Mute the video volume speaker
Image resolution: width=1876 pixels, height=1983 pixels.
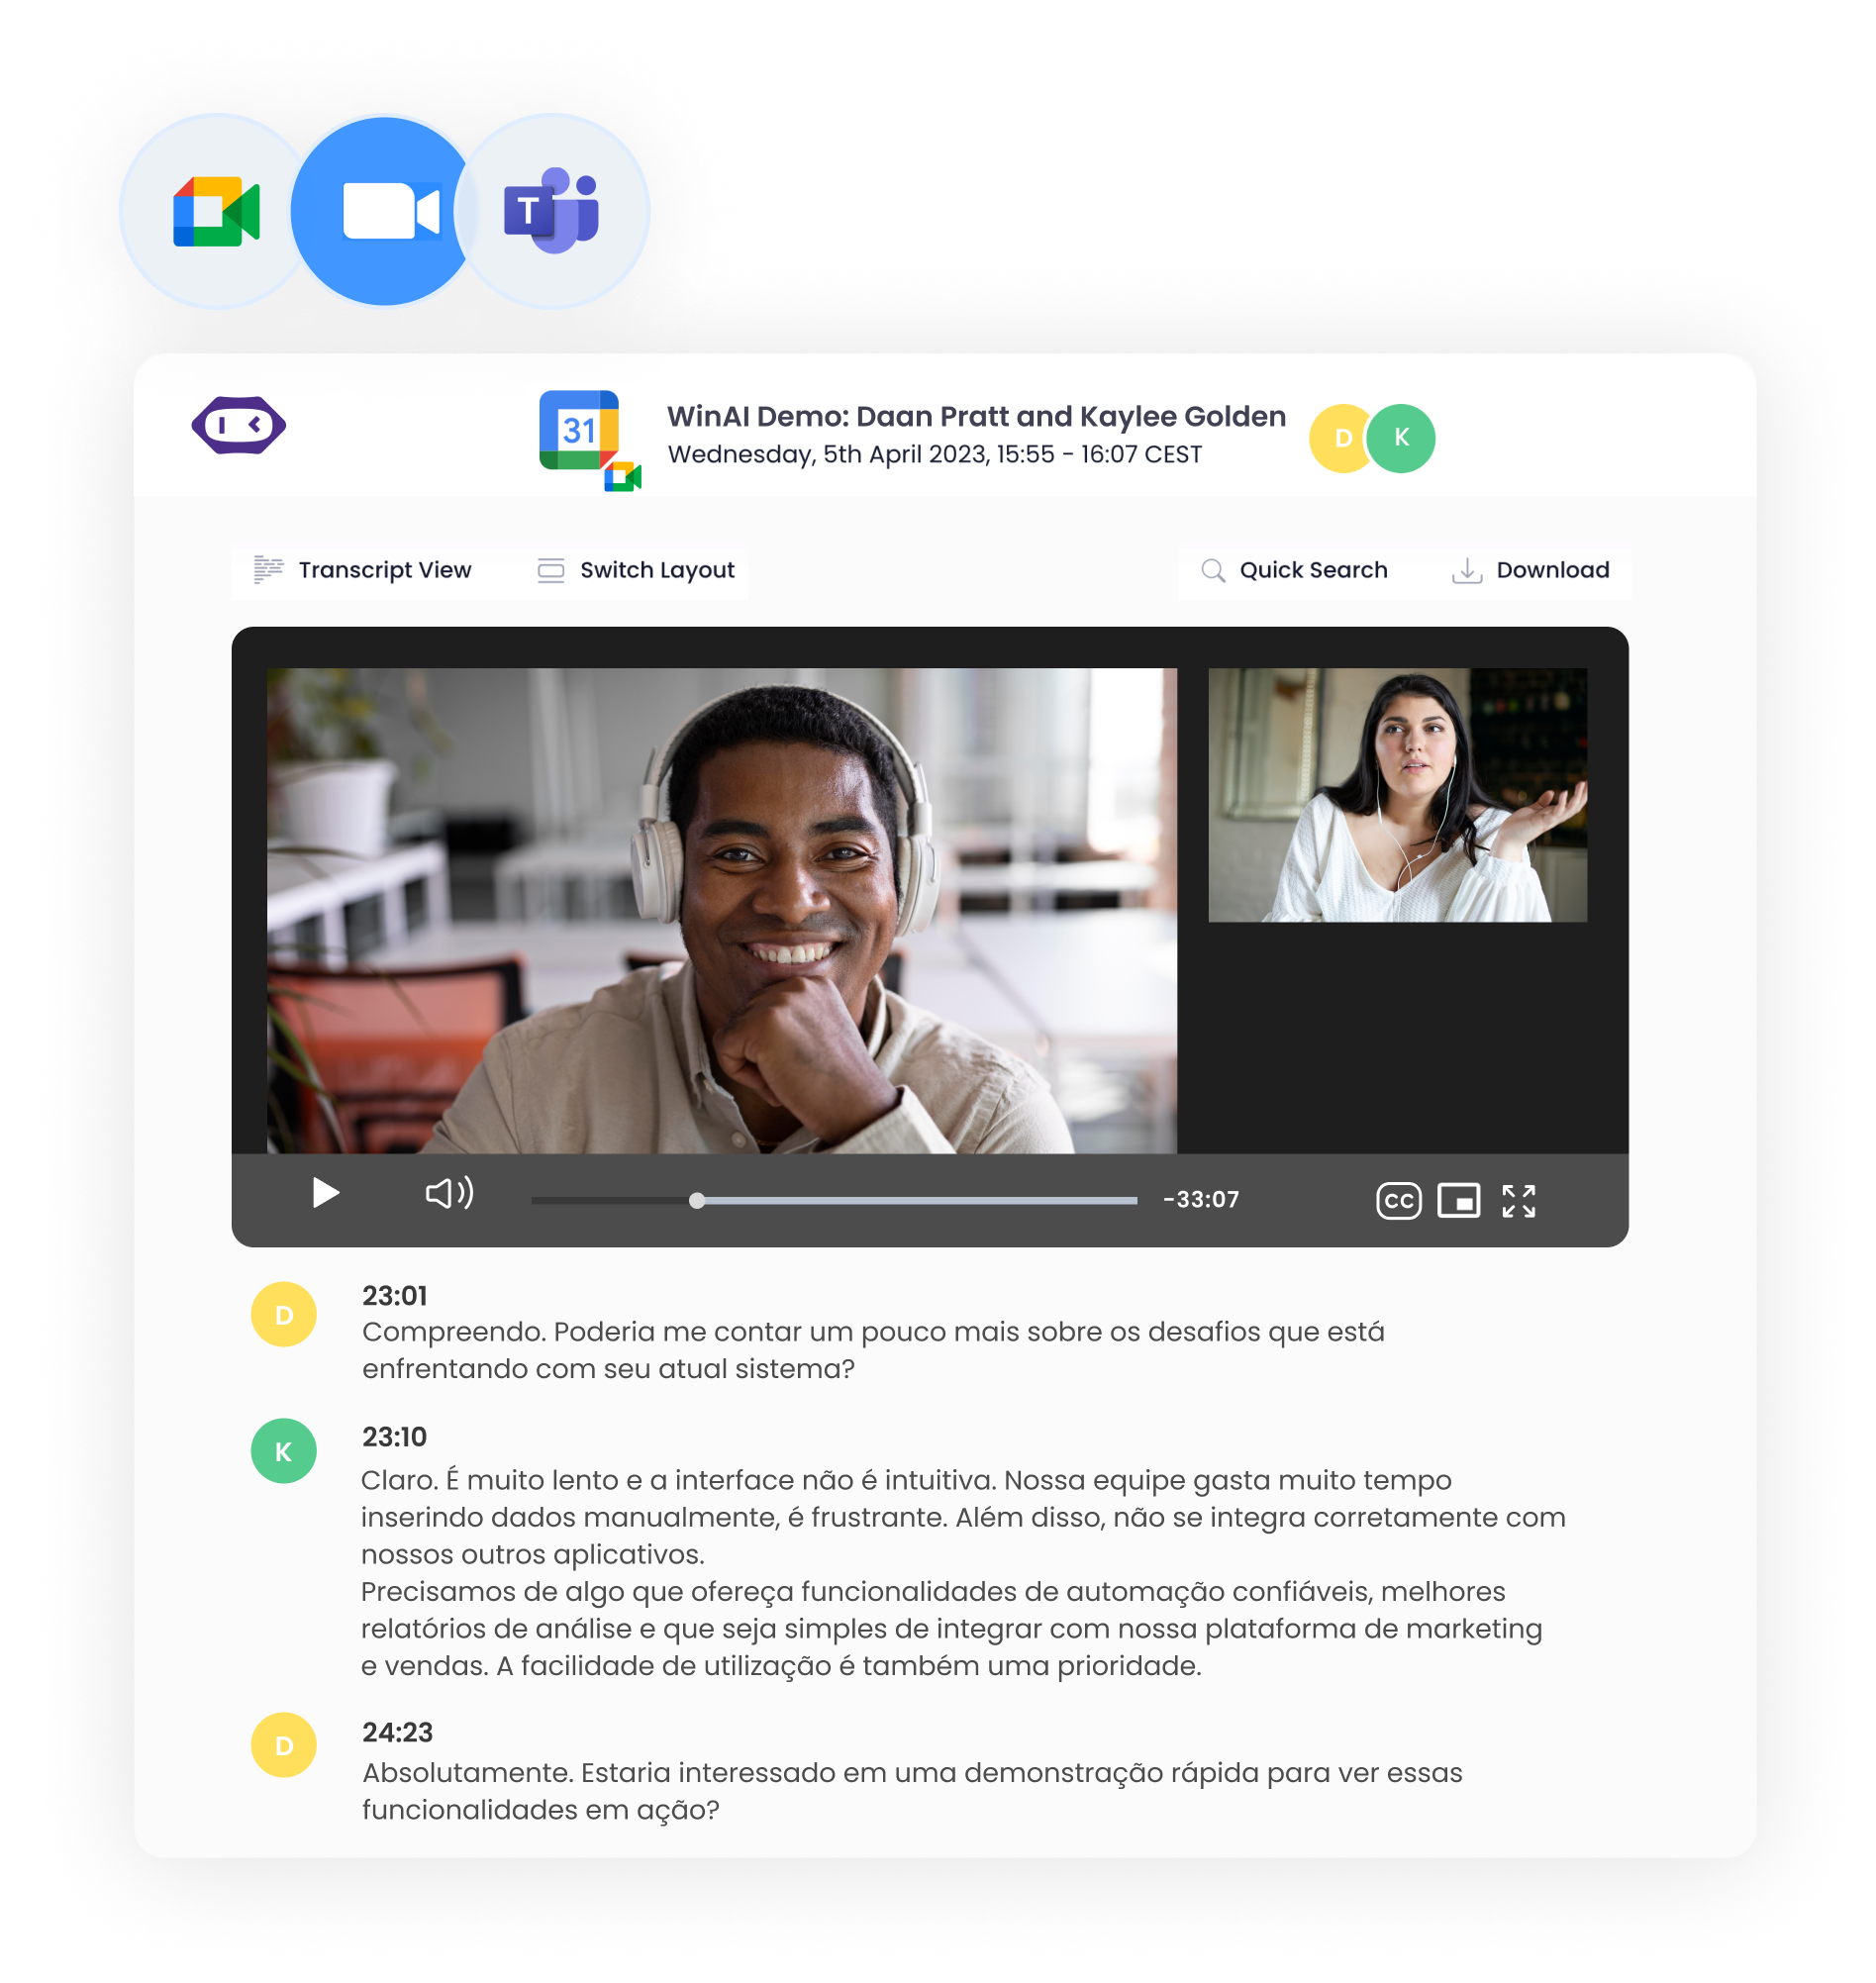coord(449,1193)
